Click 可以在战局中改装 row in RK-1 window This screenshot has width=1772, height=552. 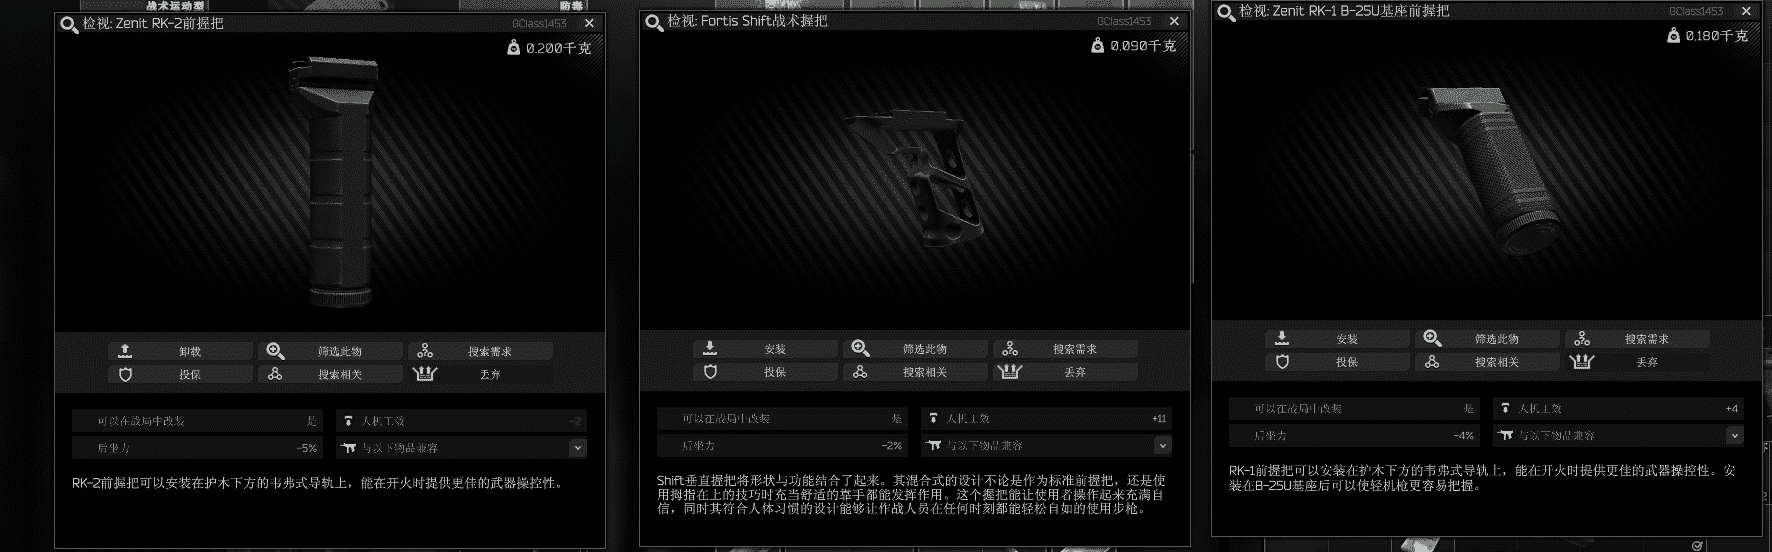click(x=1353, y=408)
